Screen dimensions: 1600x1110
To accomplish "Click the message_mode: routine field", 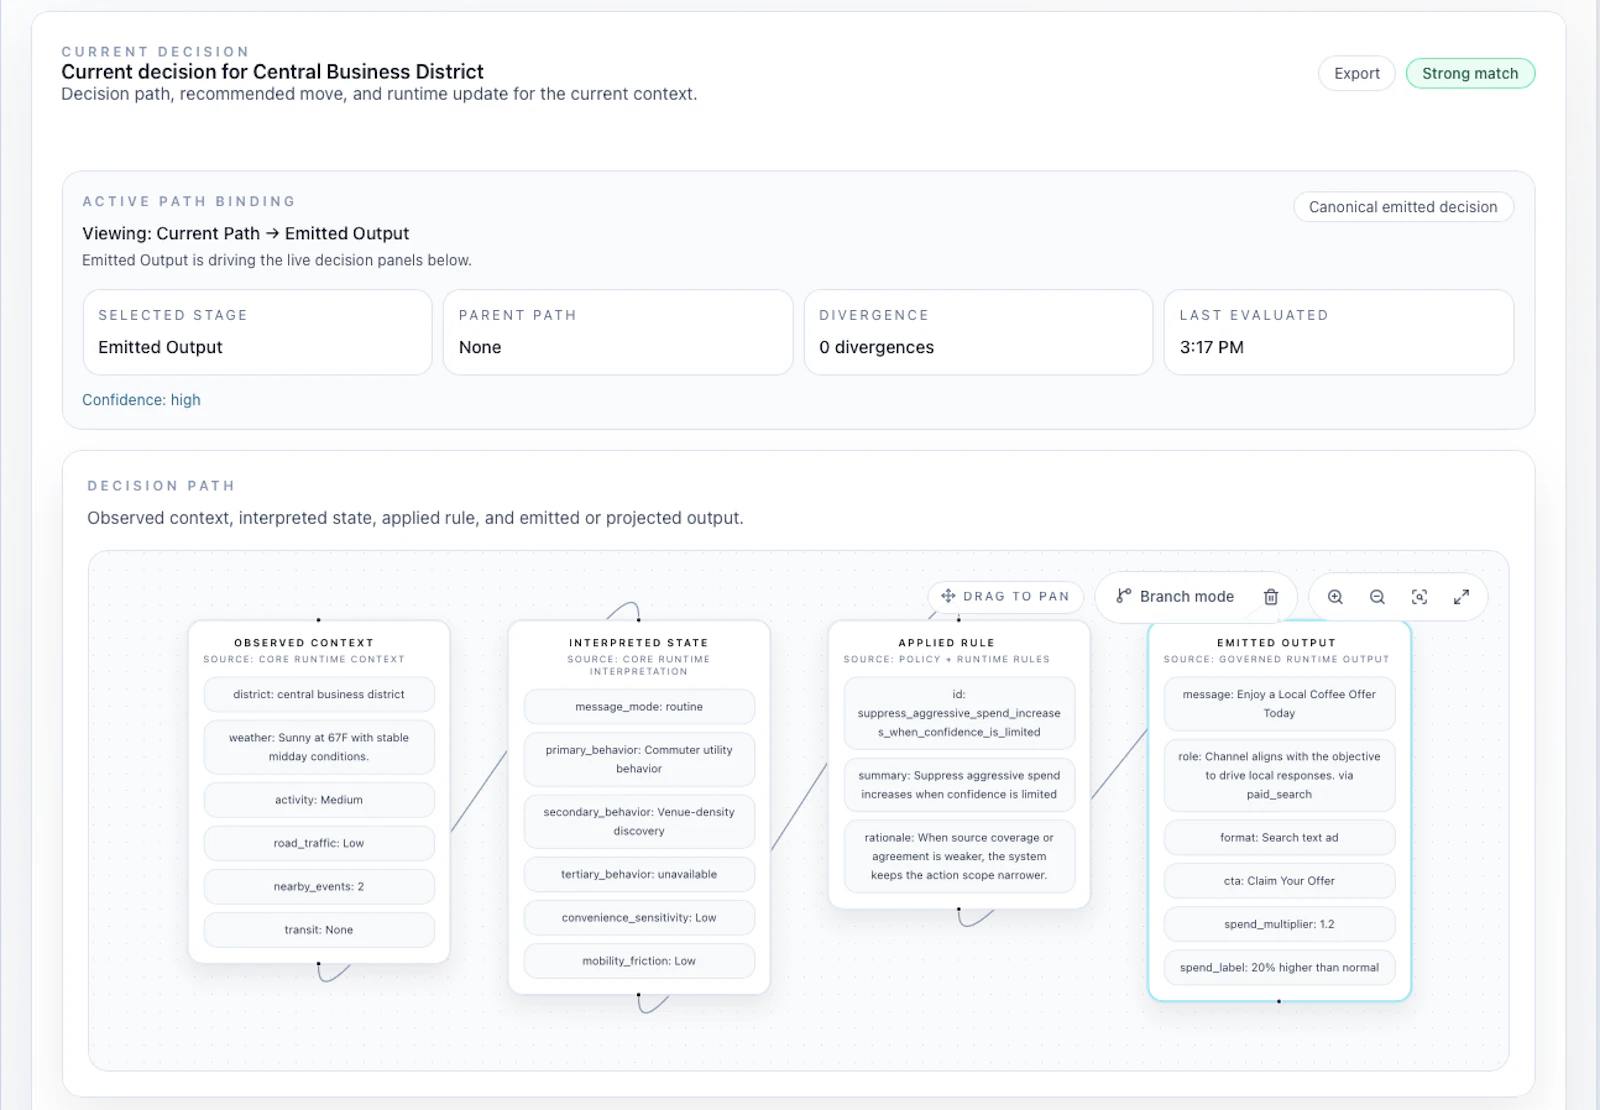I will 639,706.
